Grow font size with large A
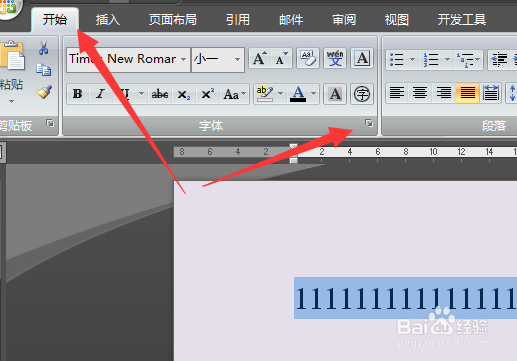This screenshot has height=361, width=517. click(260, 59)
